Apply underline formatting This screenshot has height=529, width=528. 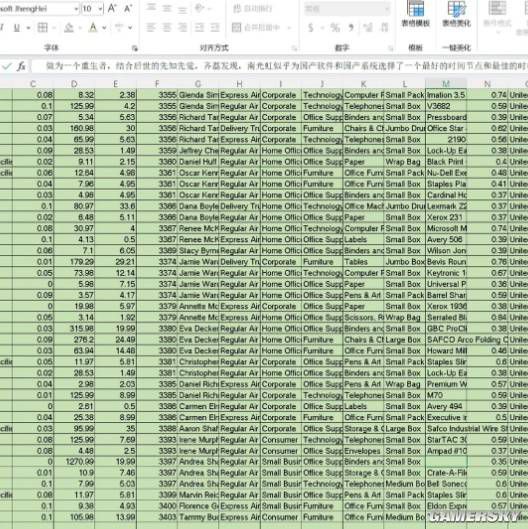pos(17,28)
